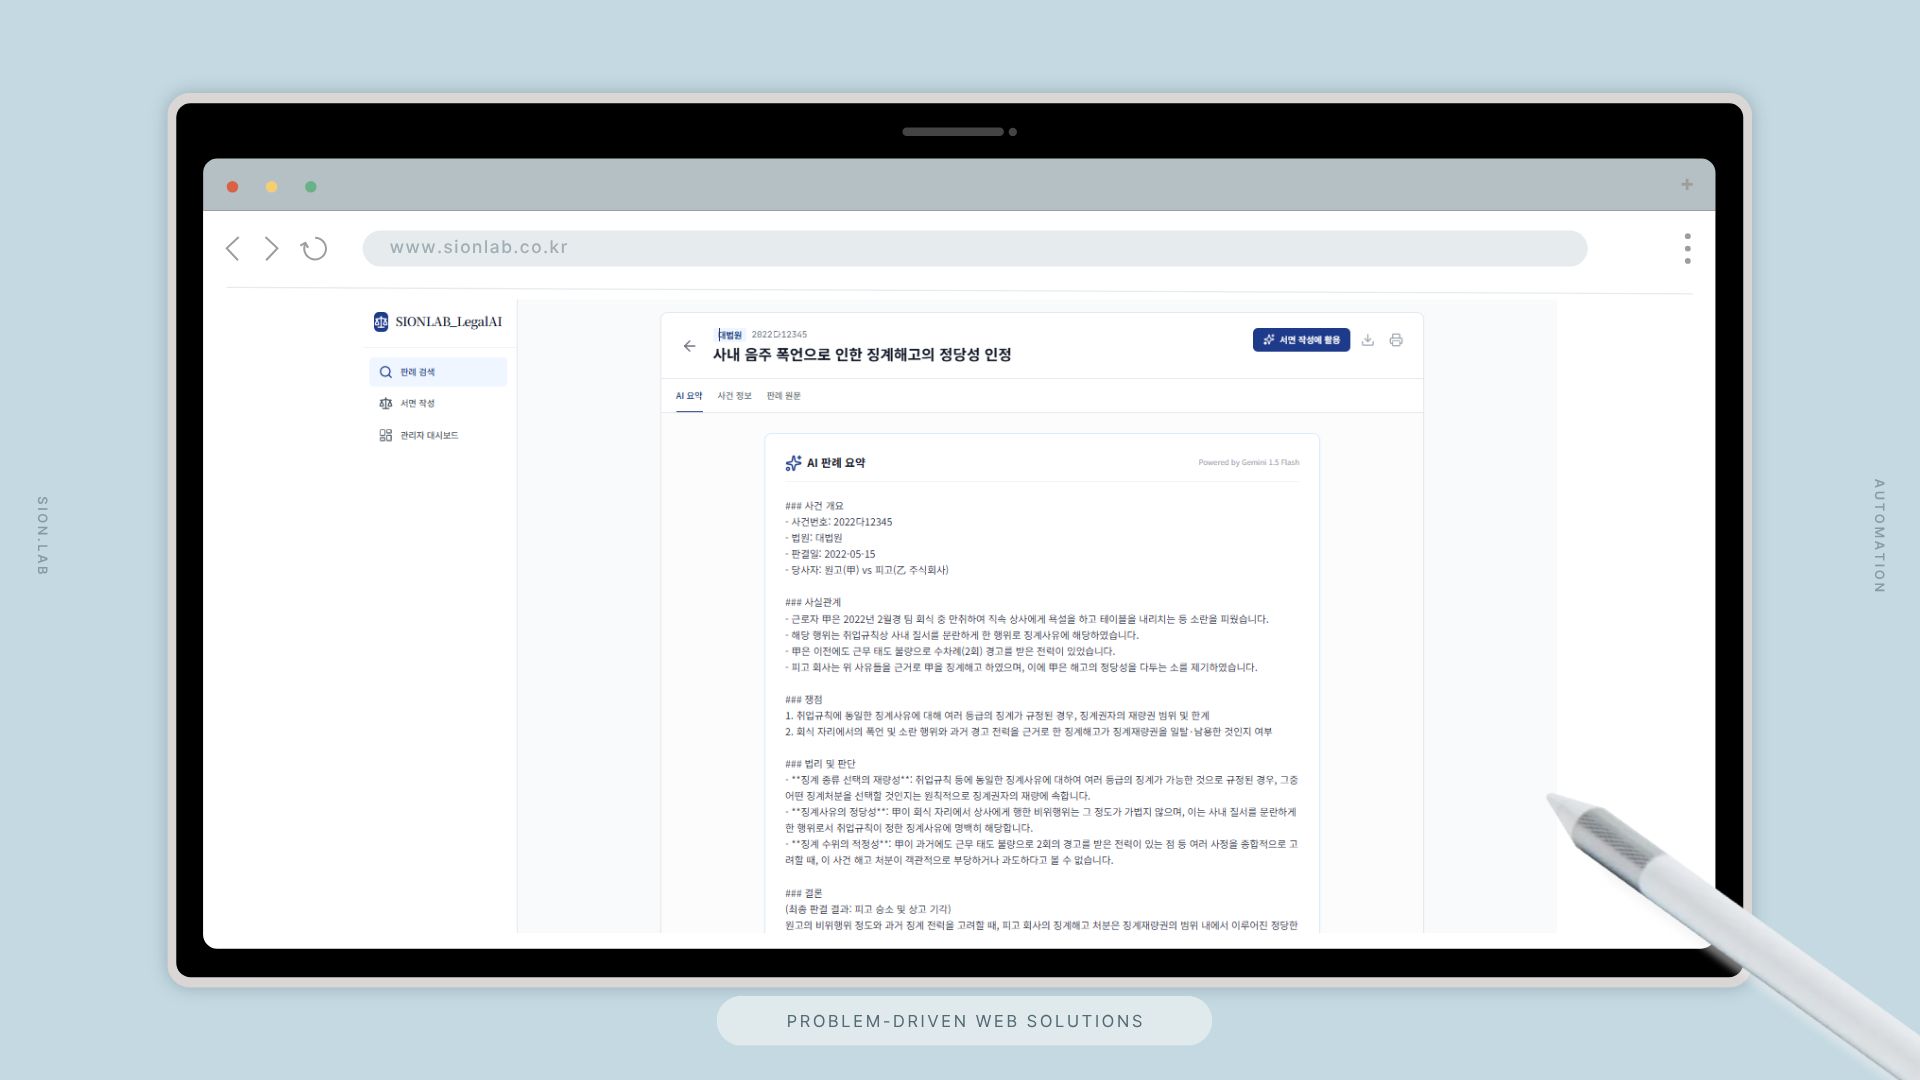Open a new tab with the plus icon

1687,185
